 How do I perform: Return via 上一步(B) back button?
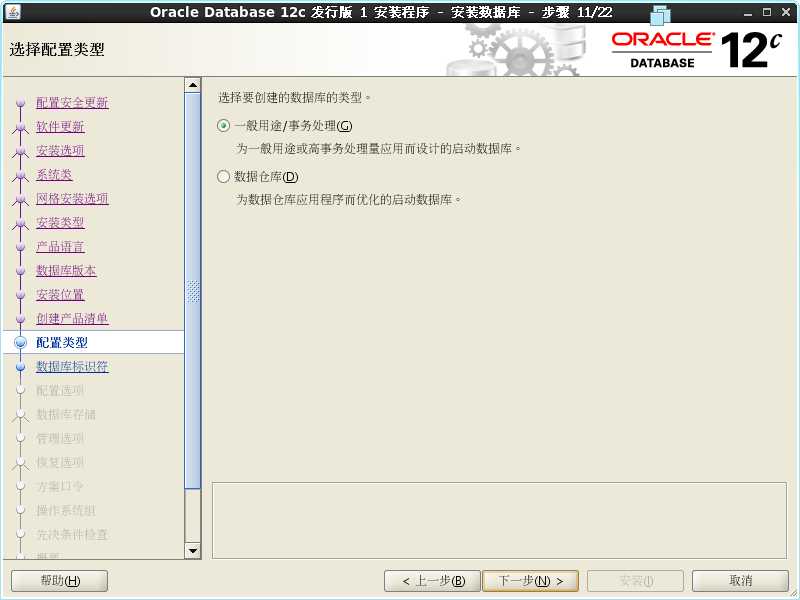[x=432, y=581]
